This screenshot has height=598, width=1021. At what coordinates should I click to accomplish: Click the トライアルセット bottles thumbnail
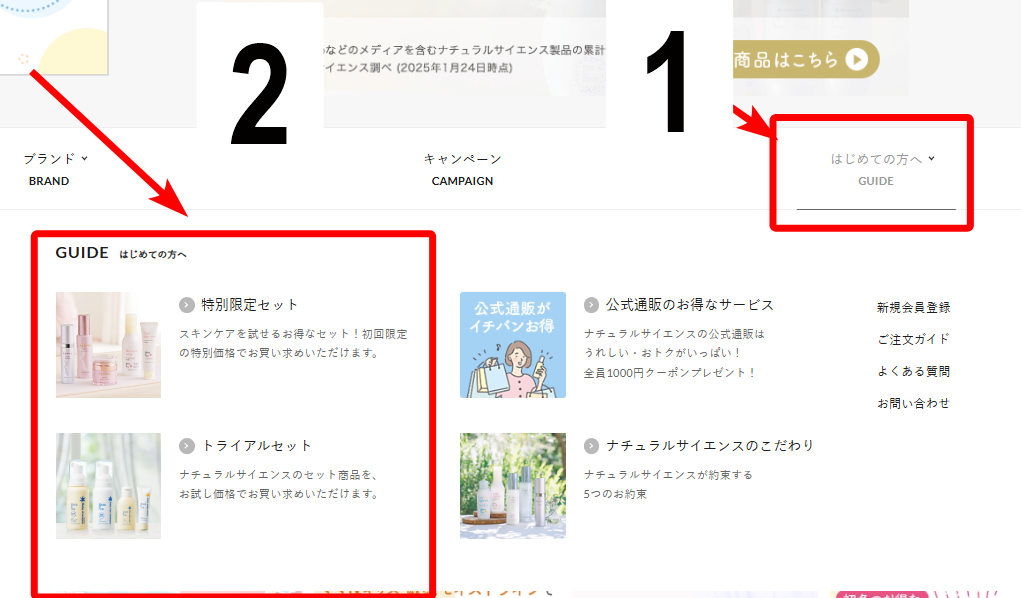108,486
